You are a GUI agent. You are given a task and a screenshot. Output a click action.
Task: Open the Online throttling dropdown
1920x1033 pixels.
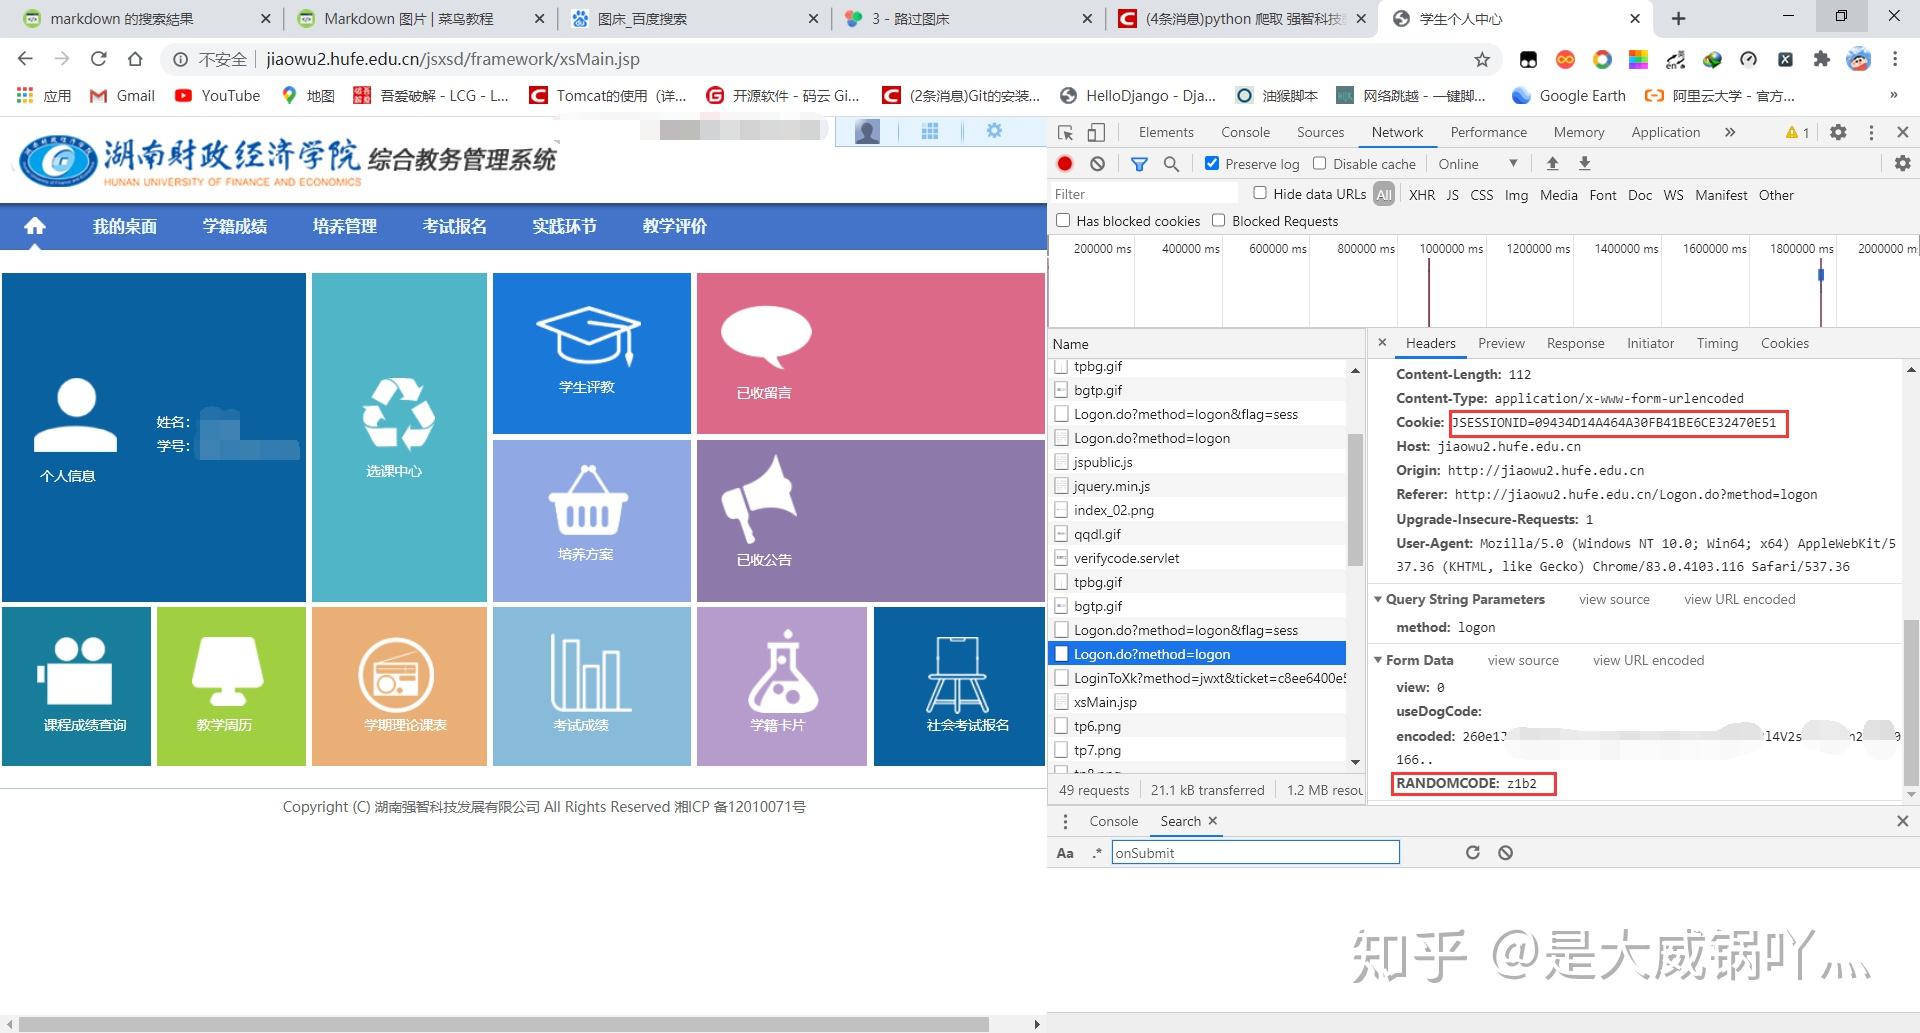pyautogui.click(x=1478, y=164)
